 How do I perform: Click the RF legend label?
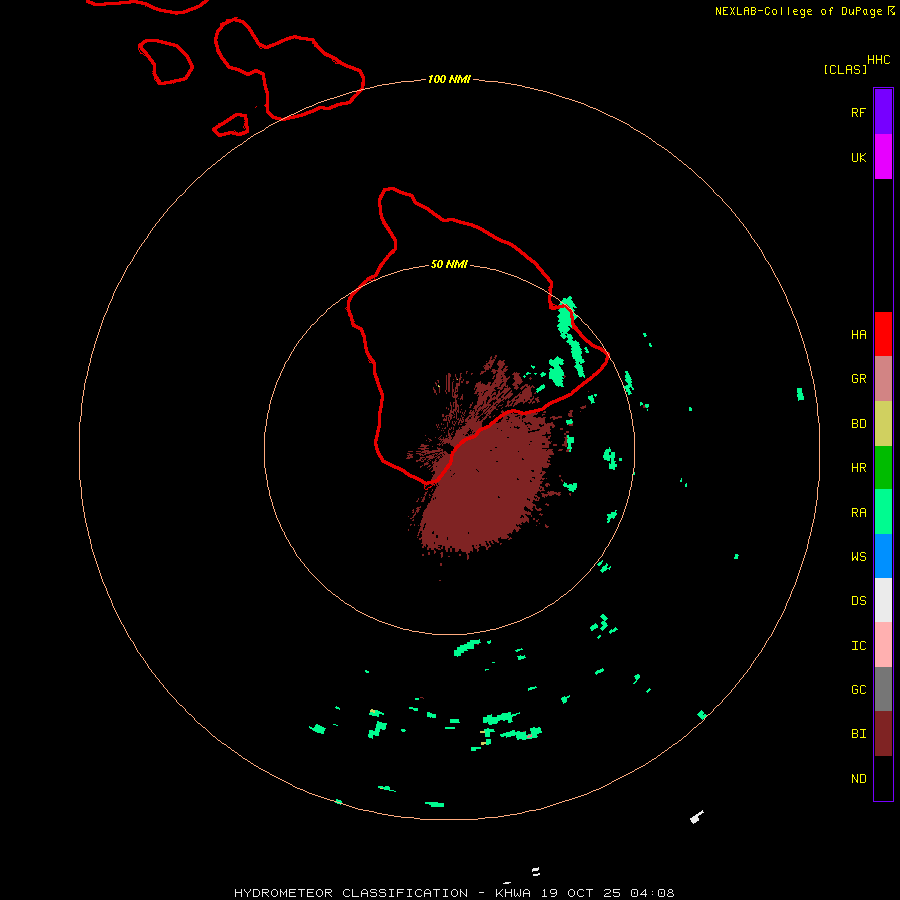coord(858,112)
